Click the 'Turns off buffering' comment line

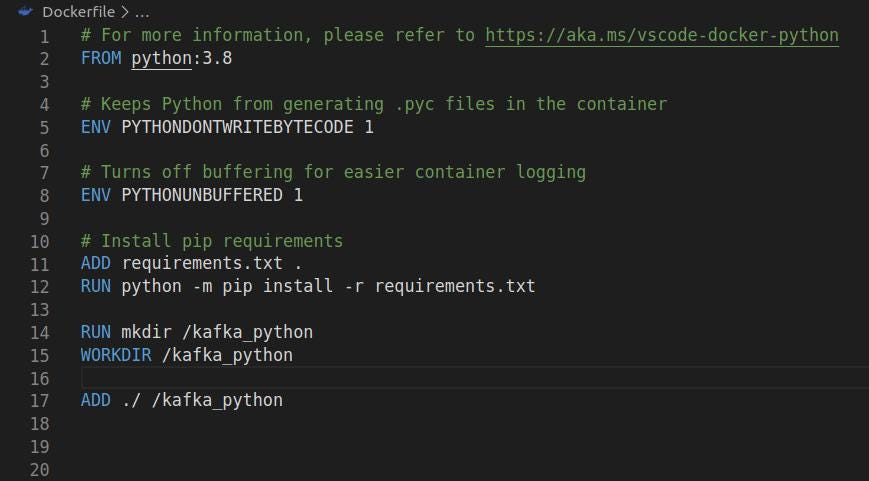(333, 172)
